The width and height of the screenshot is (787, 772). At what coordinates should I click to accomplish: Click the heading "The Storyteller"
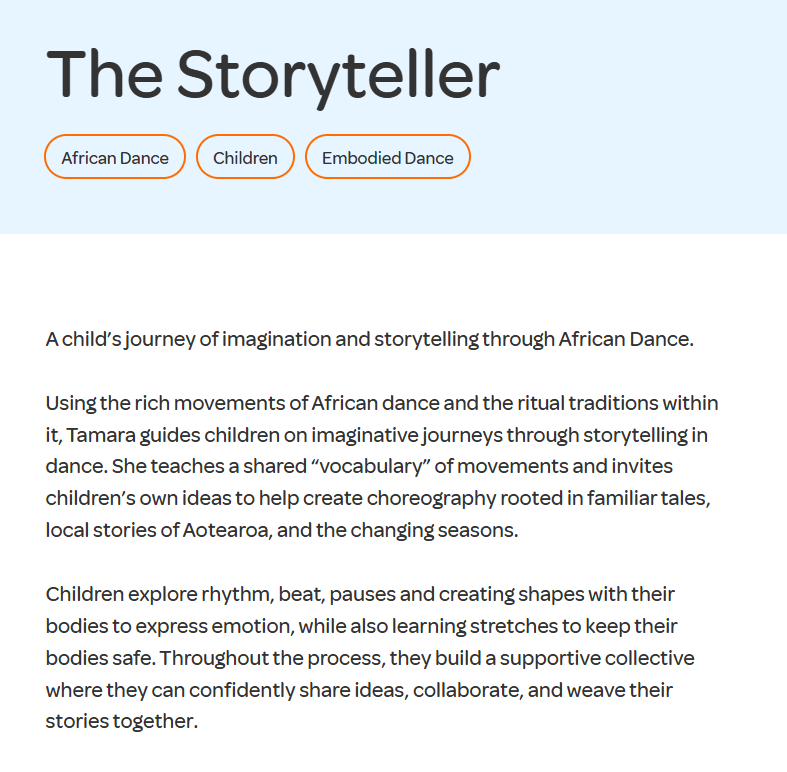click(x=273, y=73)
